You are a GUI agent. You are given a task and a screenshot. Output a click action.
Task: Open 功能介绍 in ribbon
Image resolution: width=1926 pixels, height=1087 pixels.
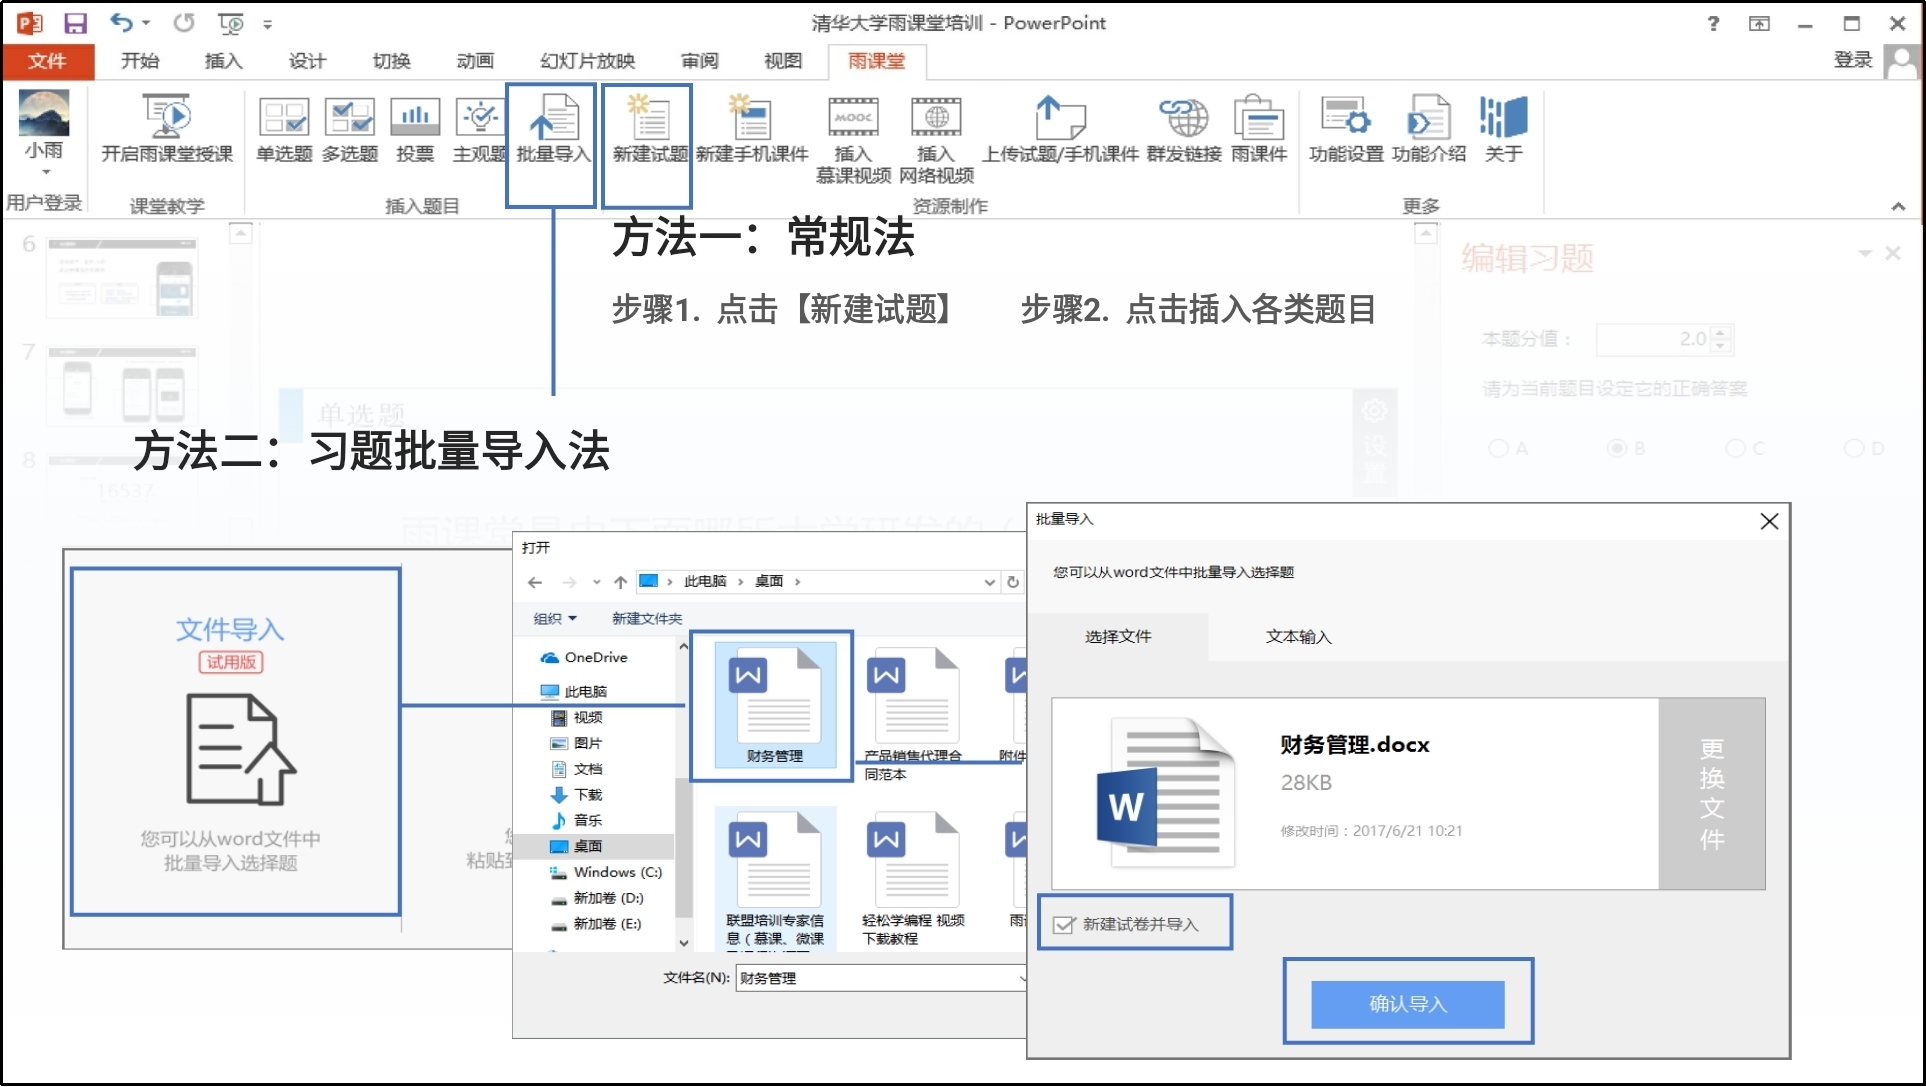click(x=1429, y=127)
